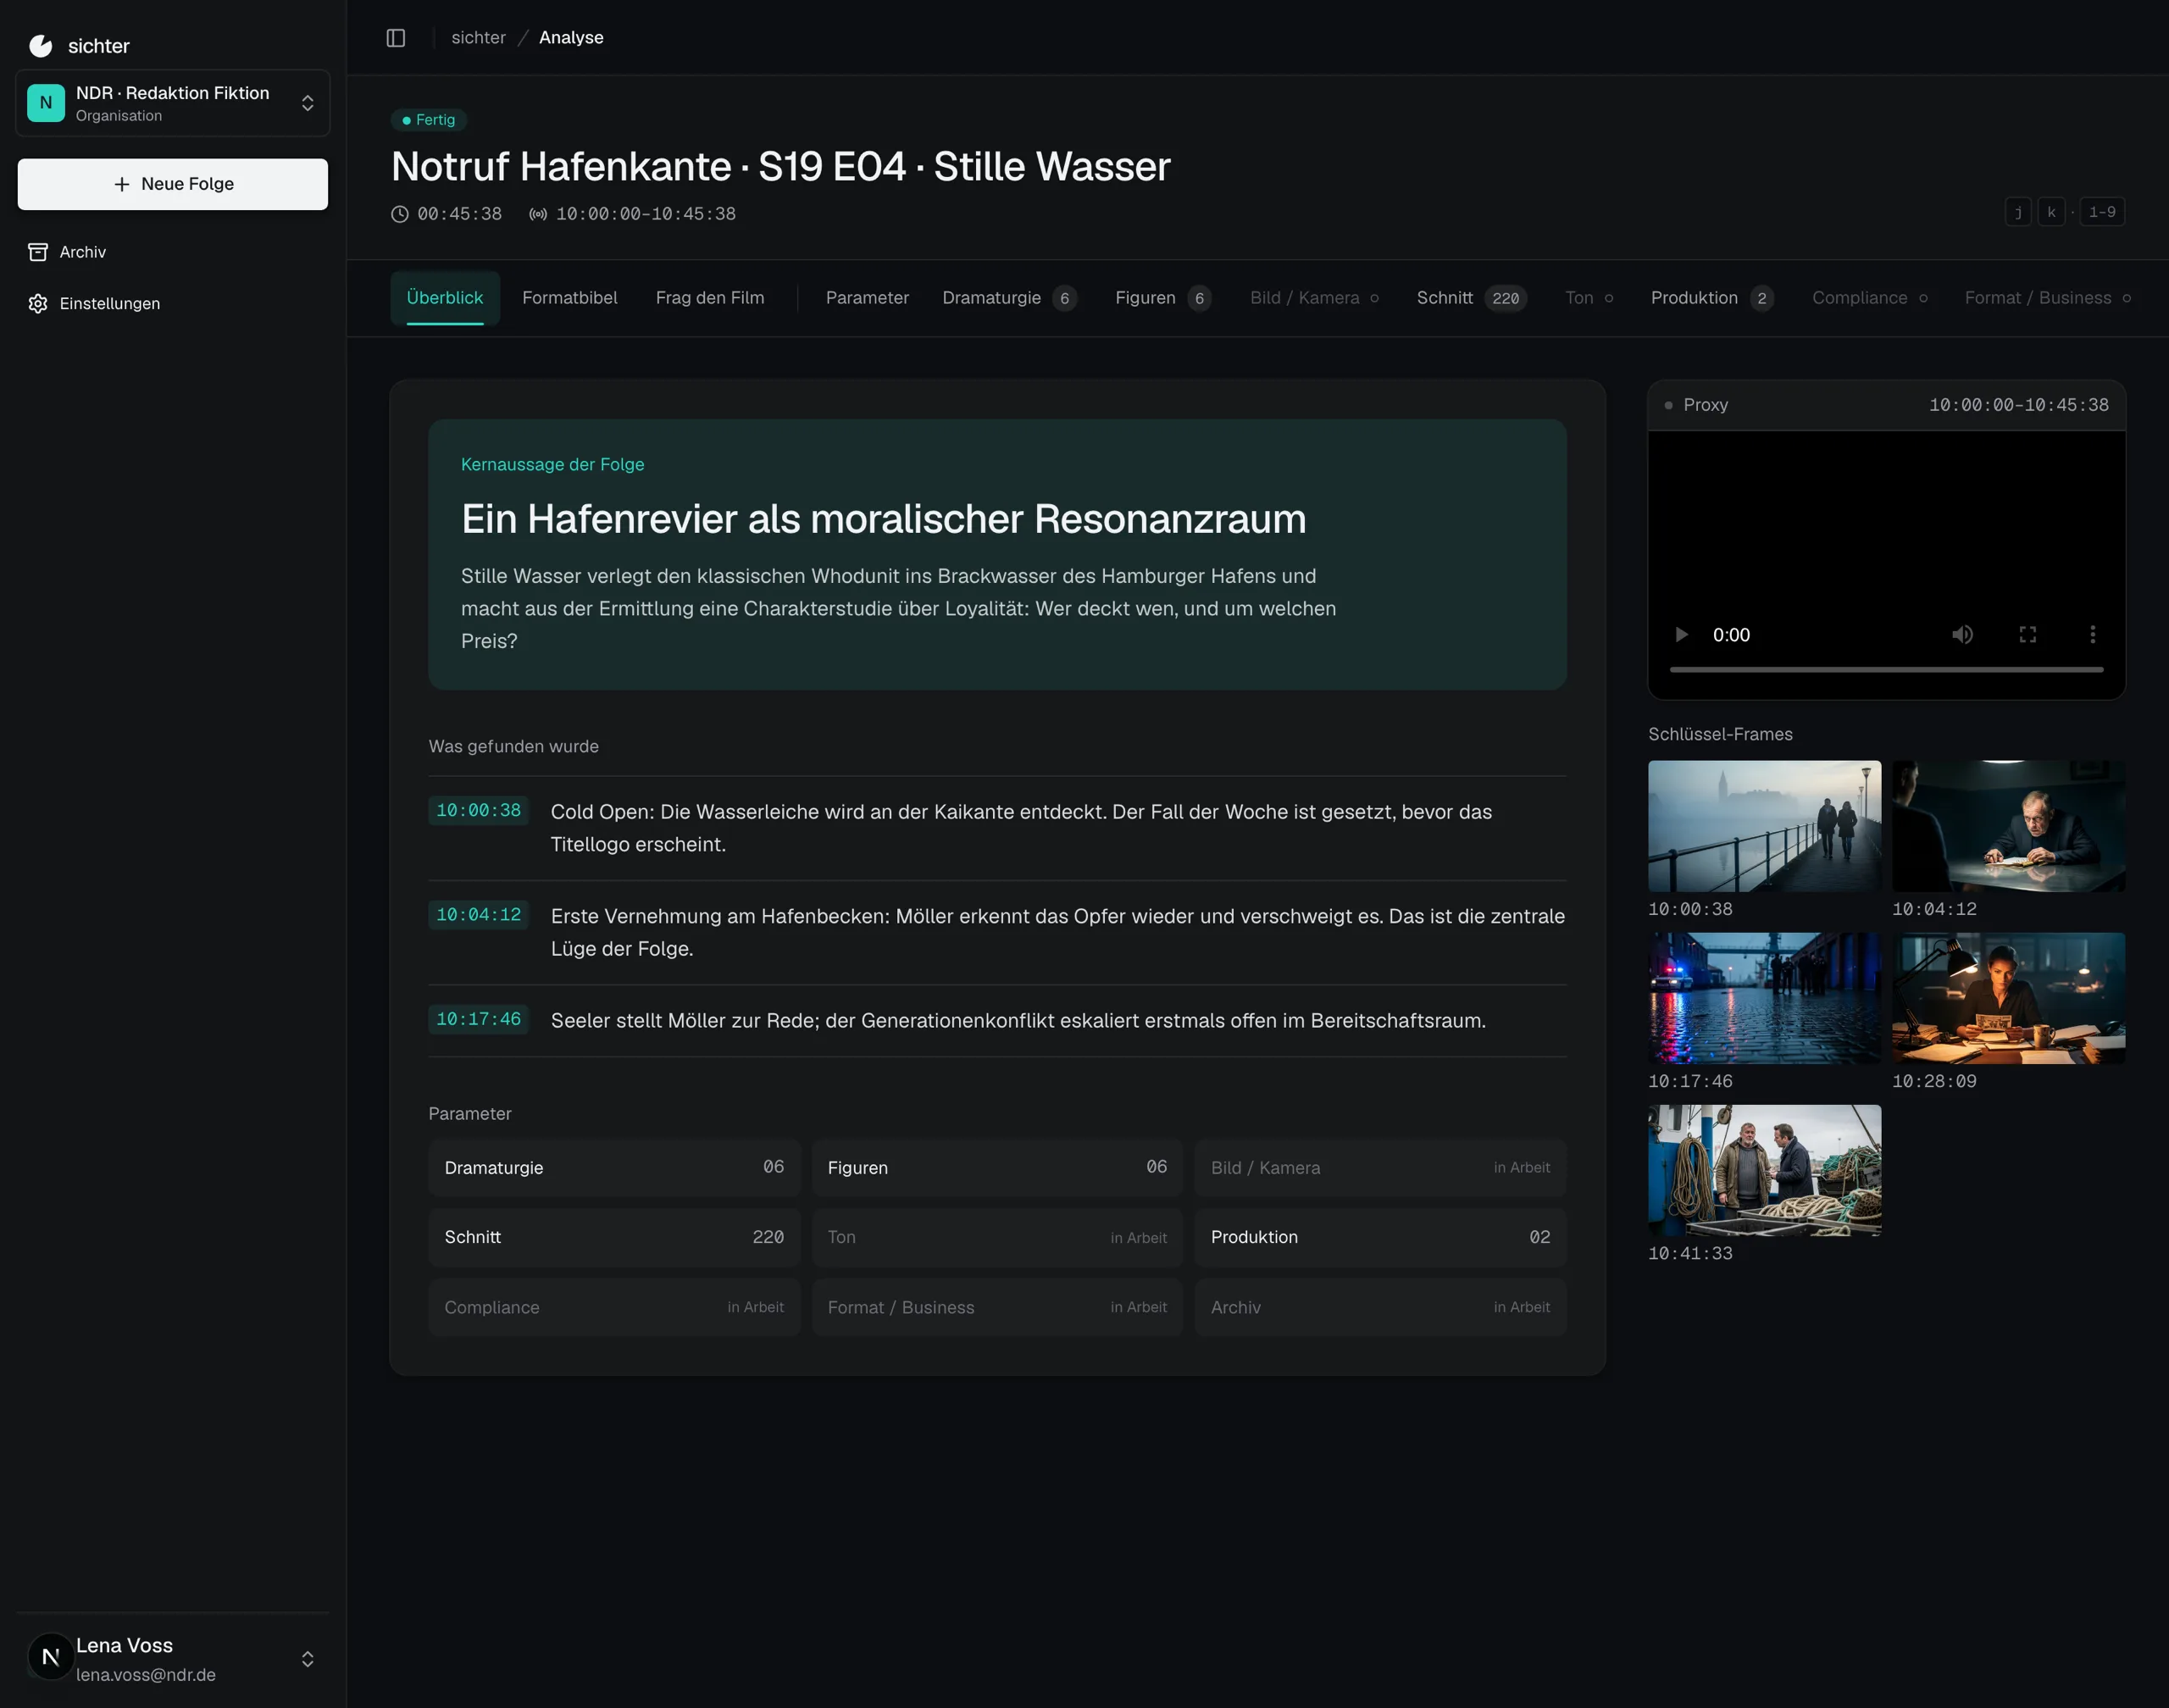Open Einstellungen gear icon
This screenshot has width=2169, height=1708.
point(38,303)
